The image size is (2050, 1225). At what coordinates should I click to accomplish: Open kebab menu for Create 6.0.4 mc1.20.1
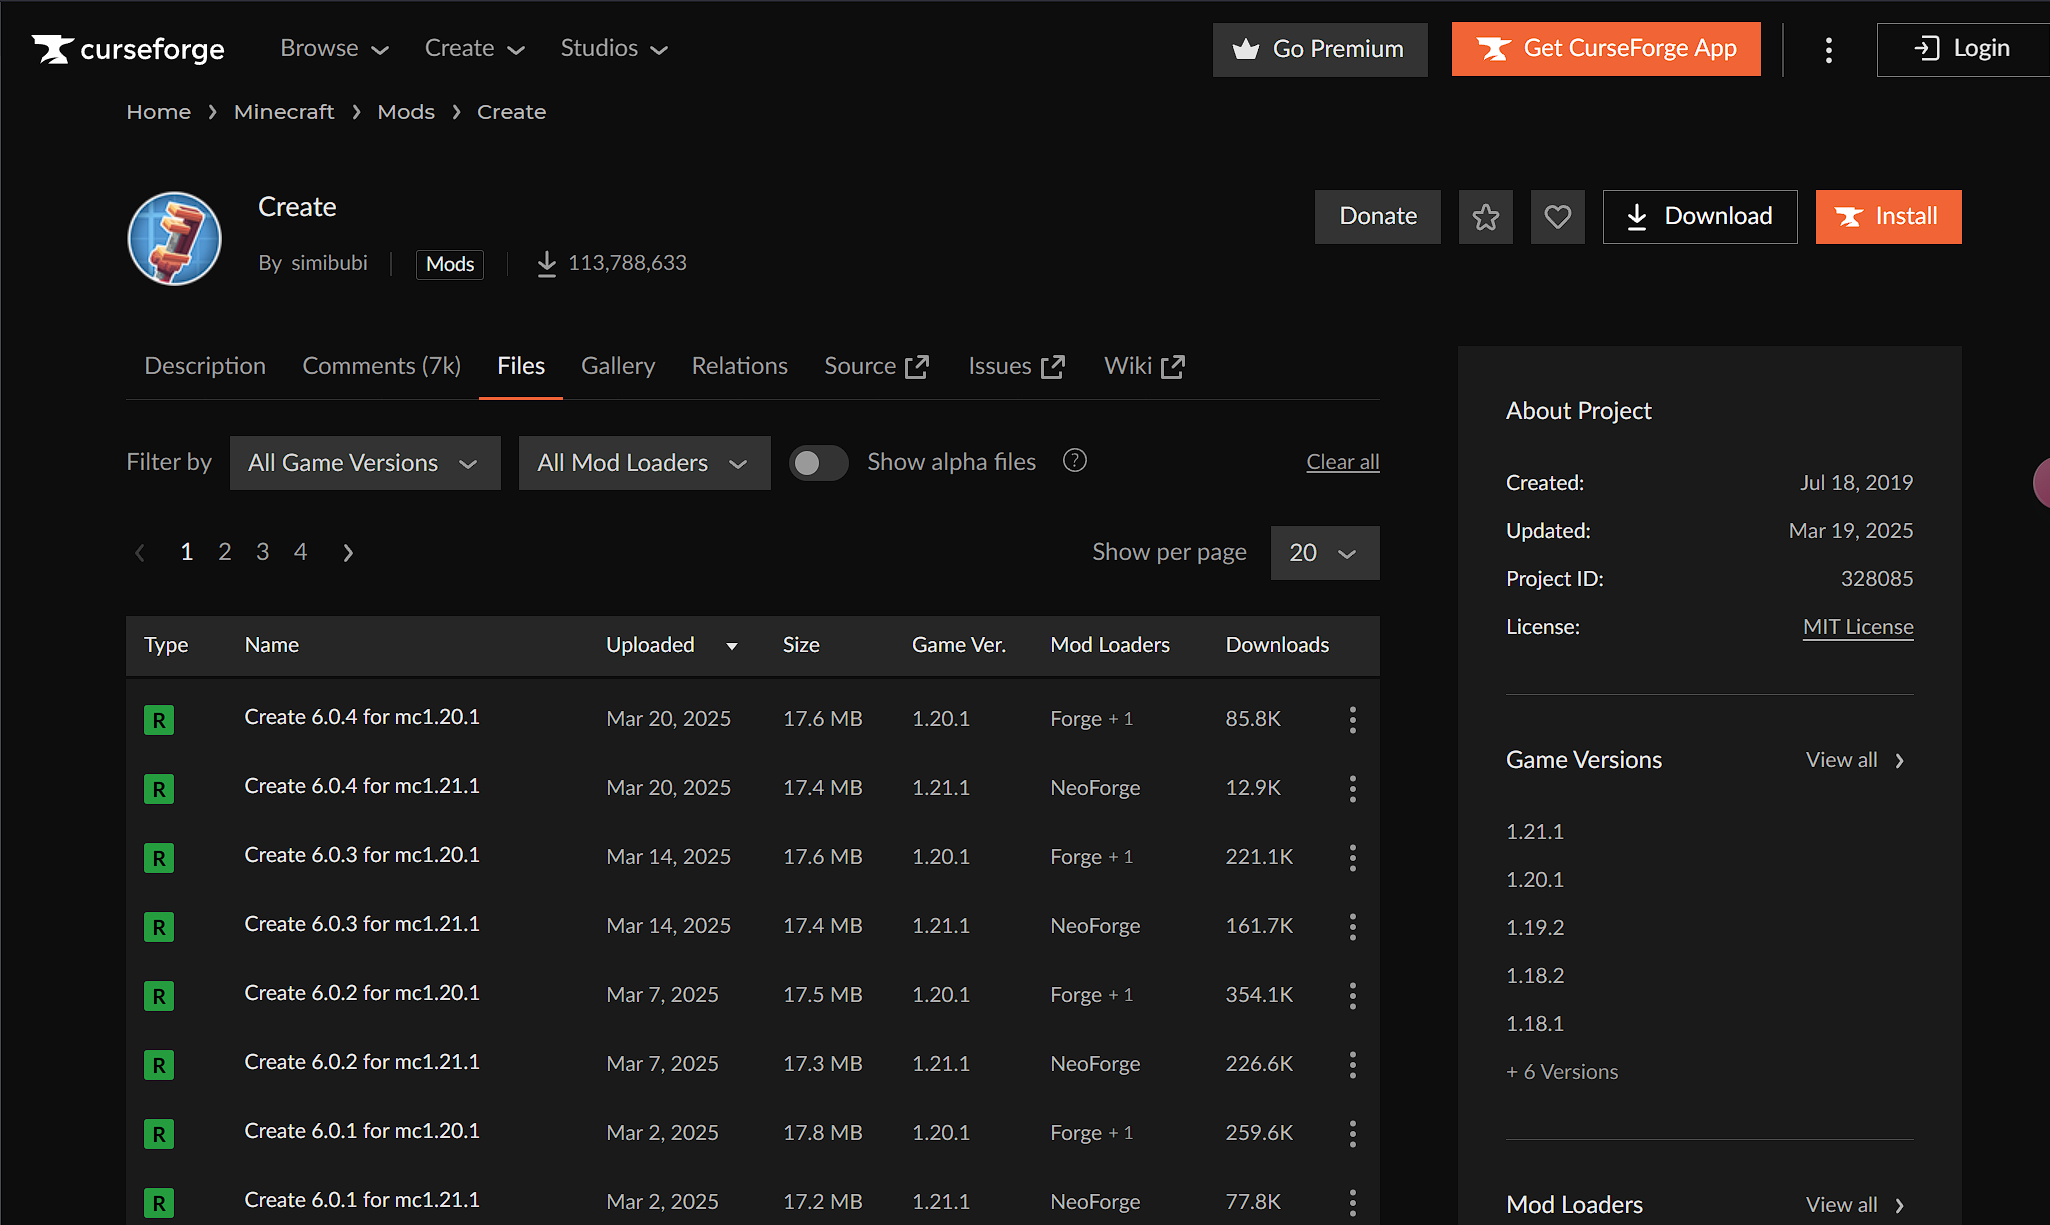click(x=1352, y=719)
